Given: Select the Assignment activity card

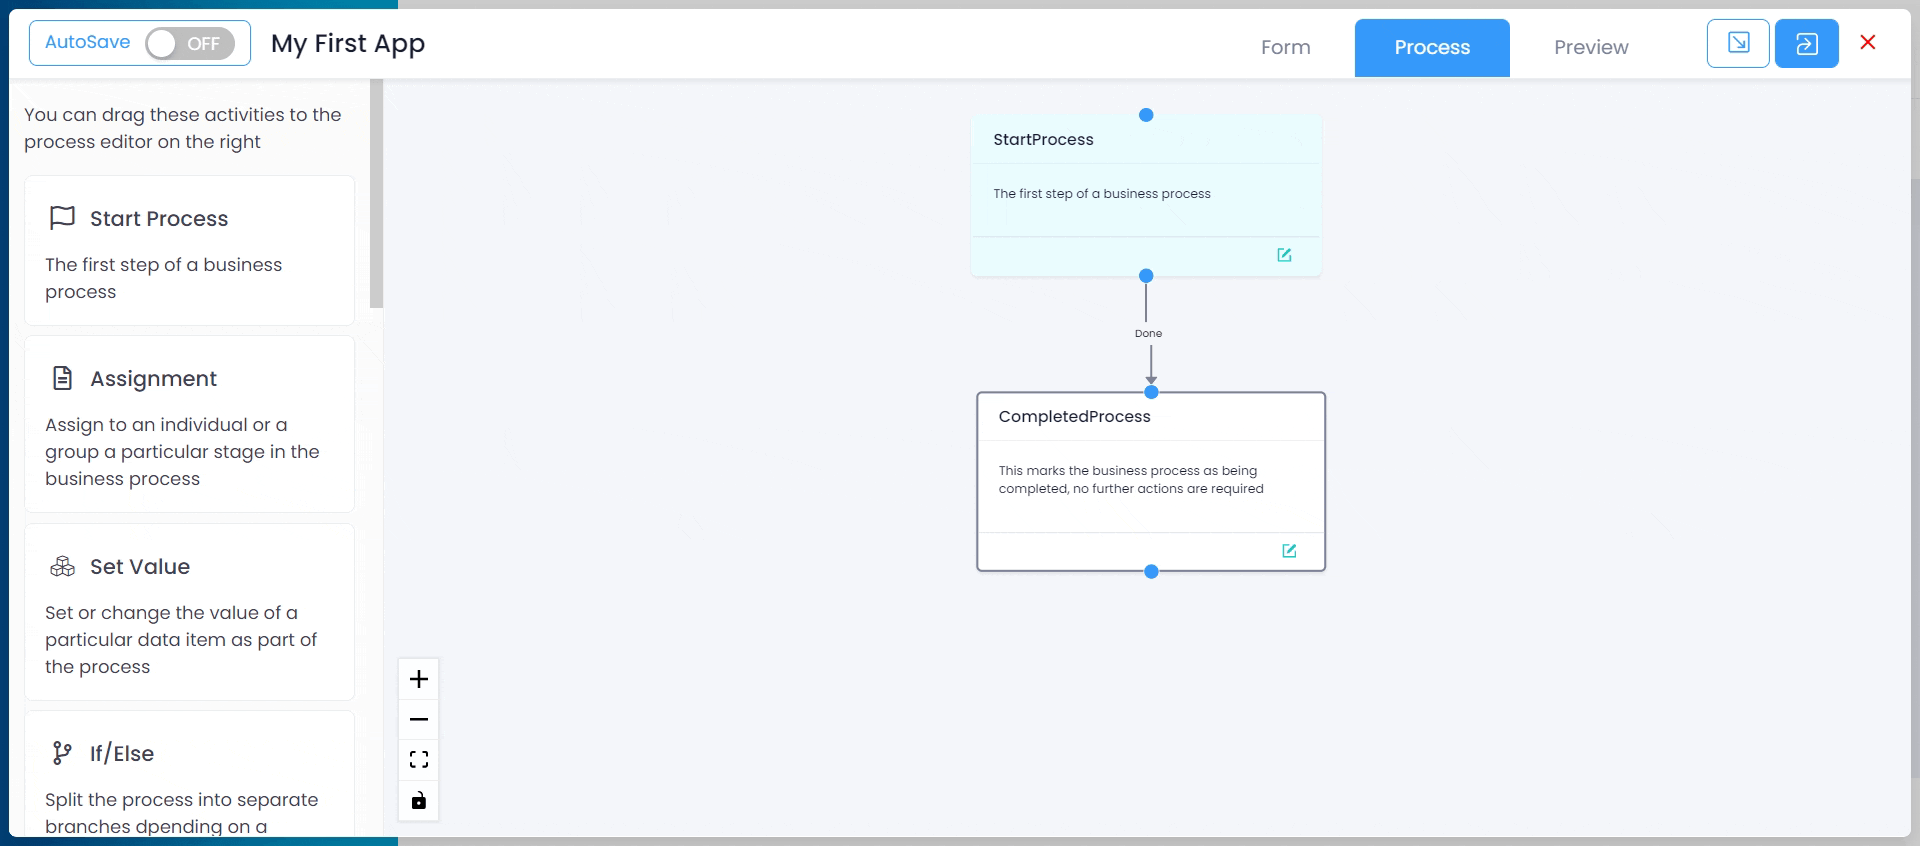Looking at the screenshot, I should tap(189, 424).
